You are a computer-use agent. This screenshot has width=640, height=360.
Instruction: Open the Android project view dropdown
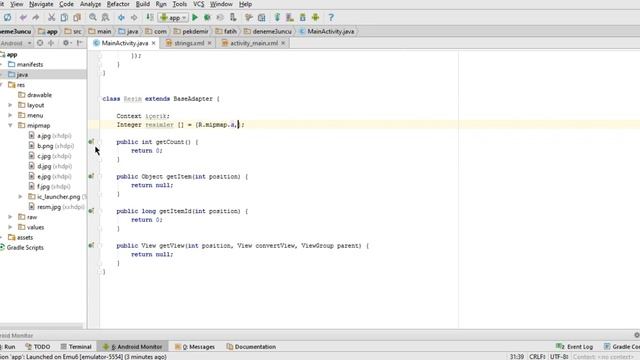16,43
